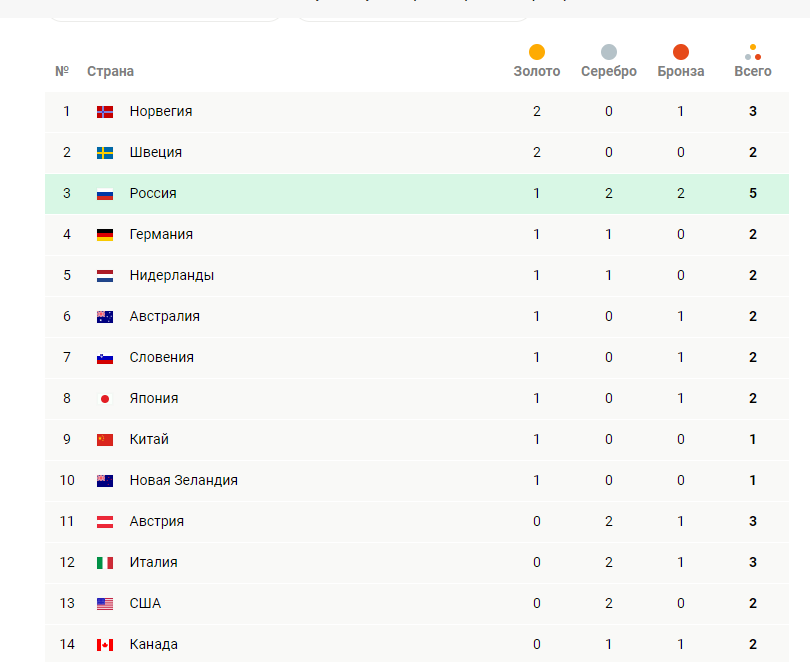810x662 pixels.
Task: Click the Norway flag icon
Action: (x=105, y=112)
